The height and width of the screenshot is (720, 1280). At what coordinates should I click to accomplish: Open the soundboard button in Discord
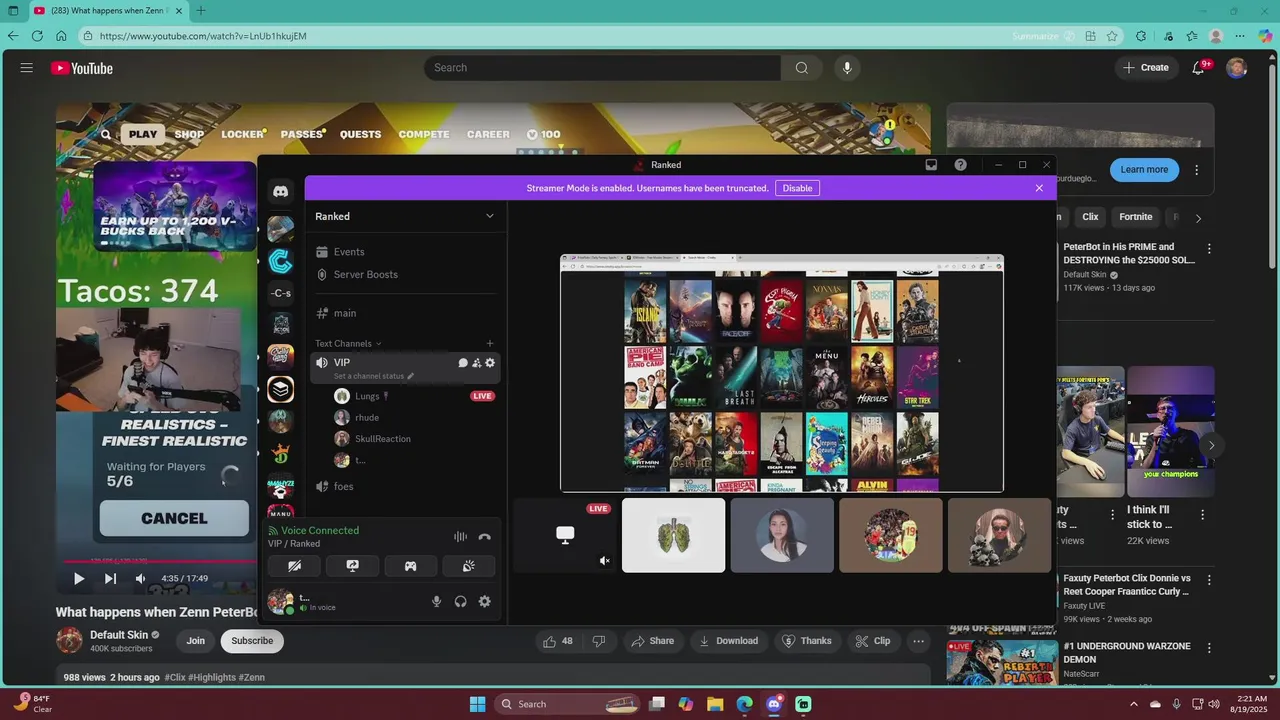468,566
